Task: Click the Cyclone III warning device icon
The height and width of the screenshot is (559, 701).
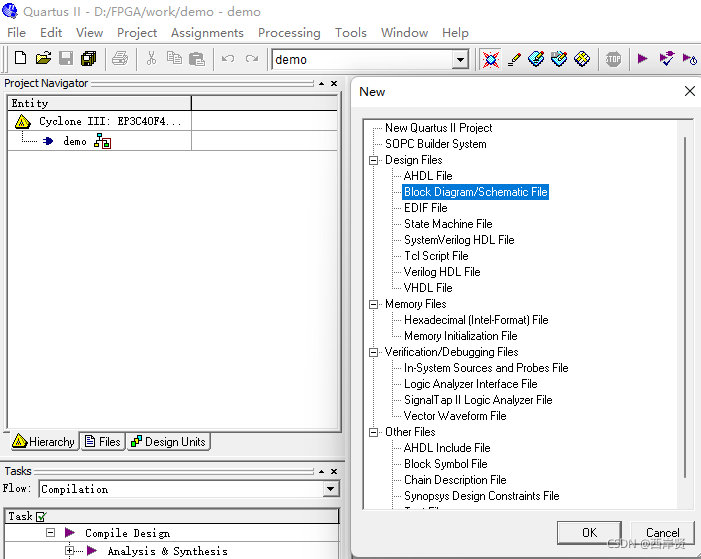Action: coord(22,121)
